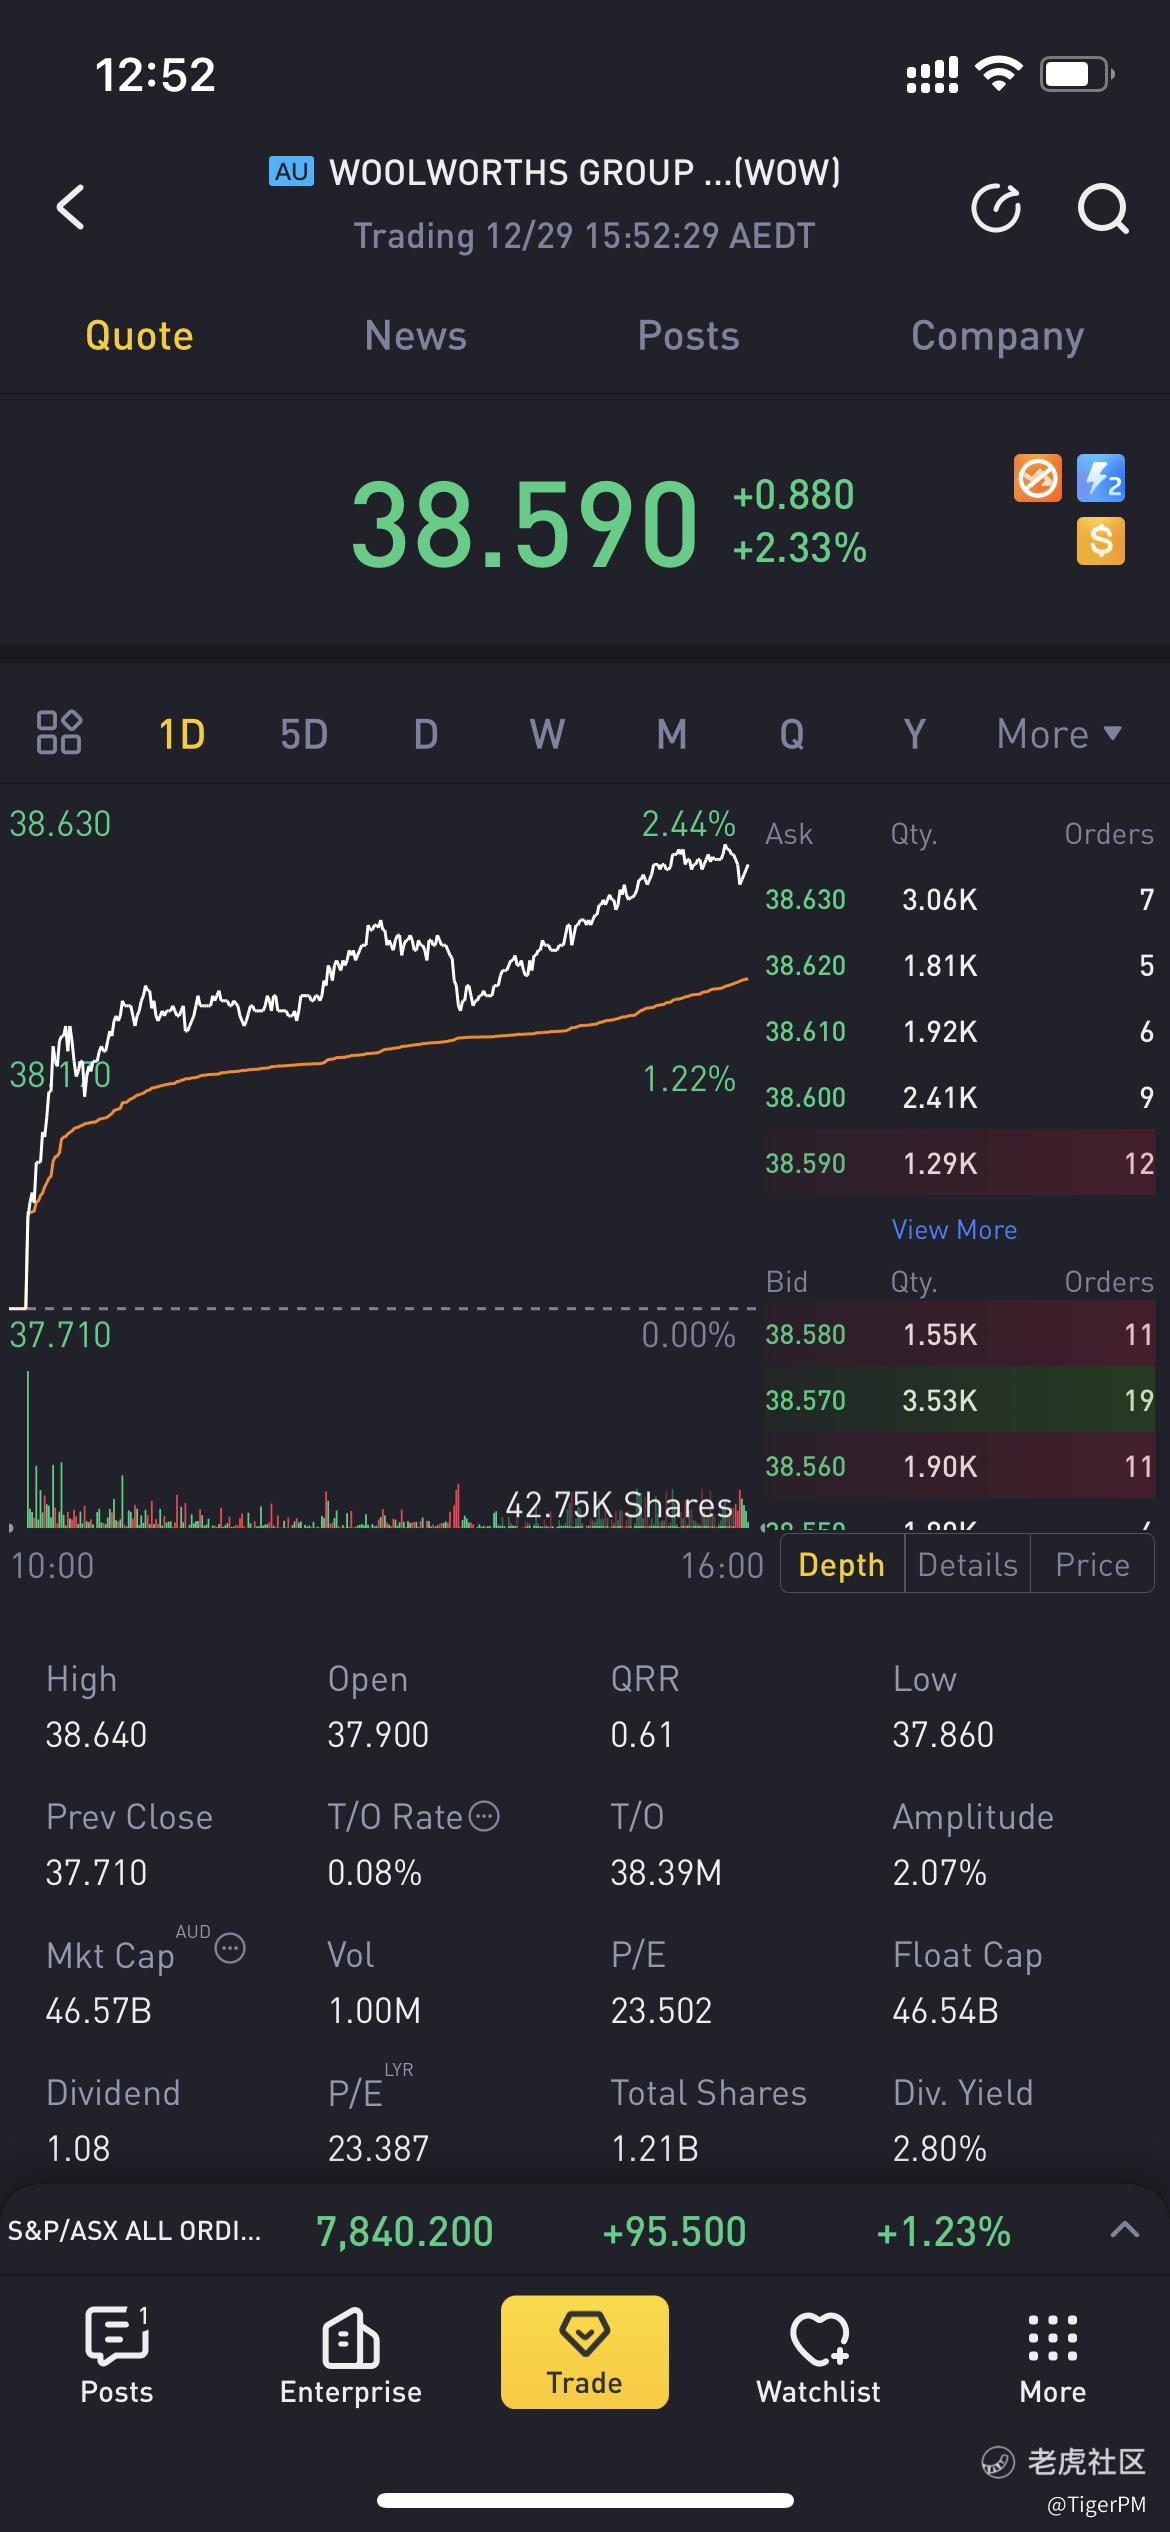The width and height of the screenshot is (1170, 2532).
Task: Open Mkt Cap currency options icon
Action: [230, 1948]
